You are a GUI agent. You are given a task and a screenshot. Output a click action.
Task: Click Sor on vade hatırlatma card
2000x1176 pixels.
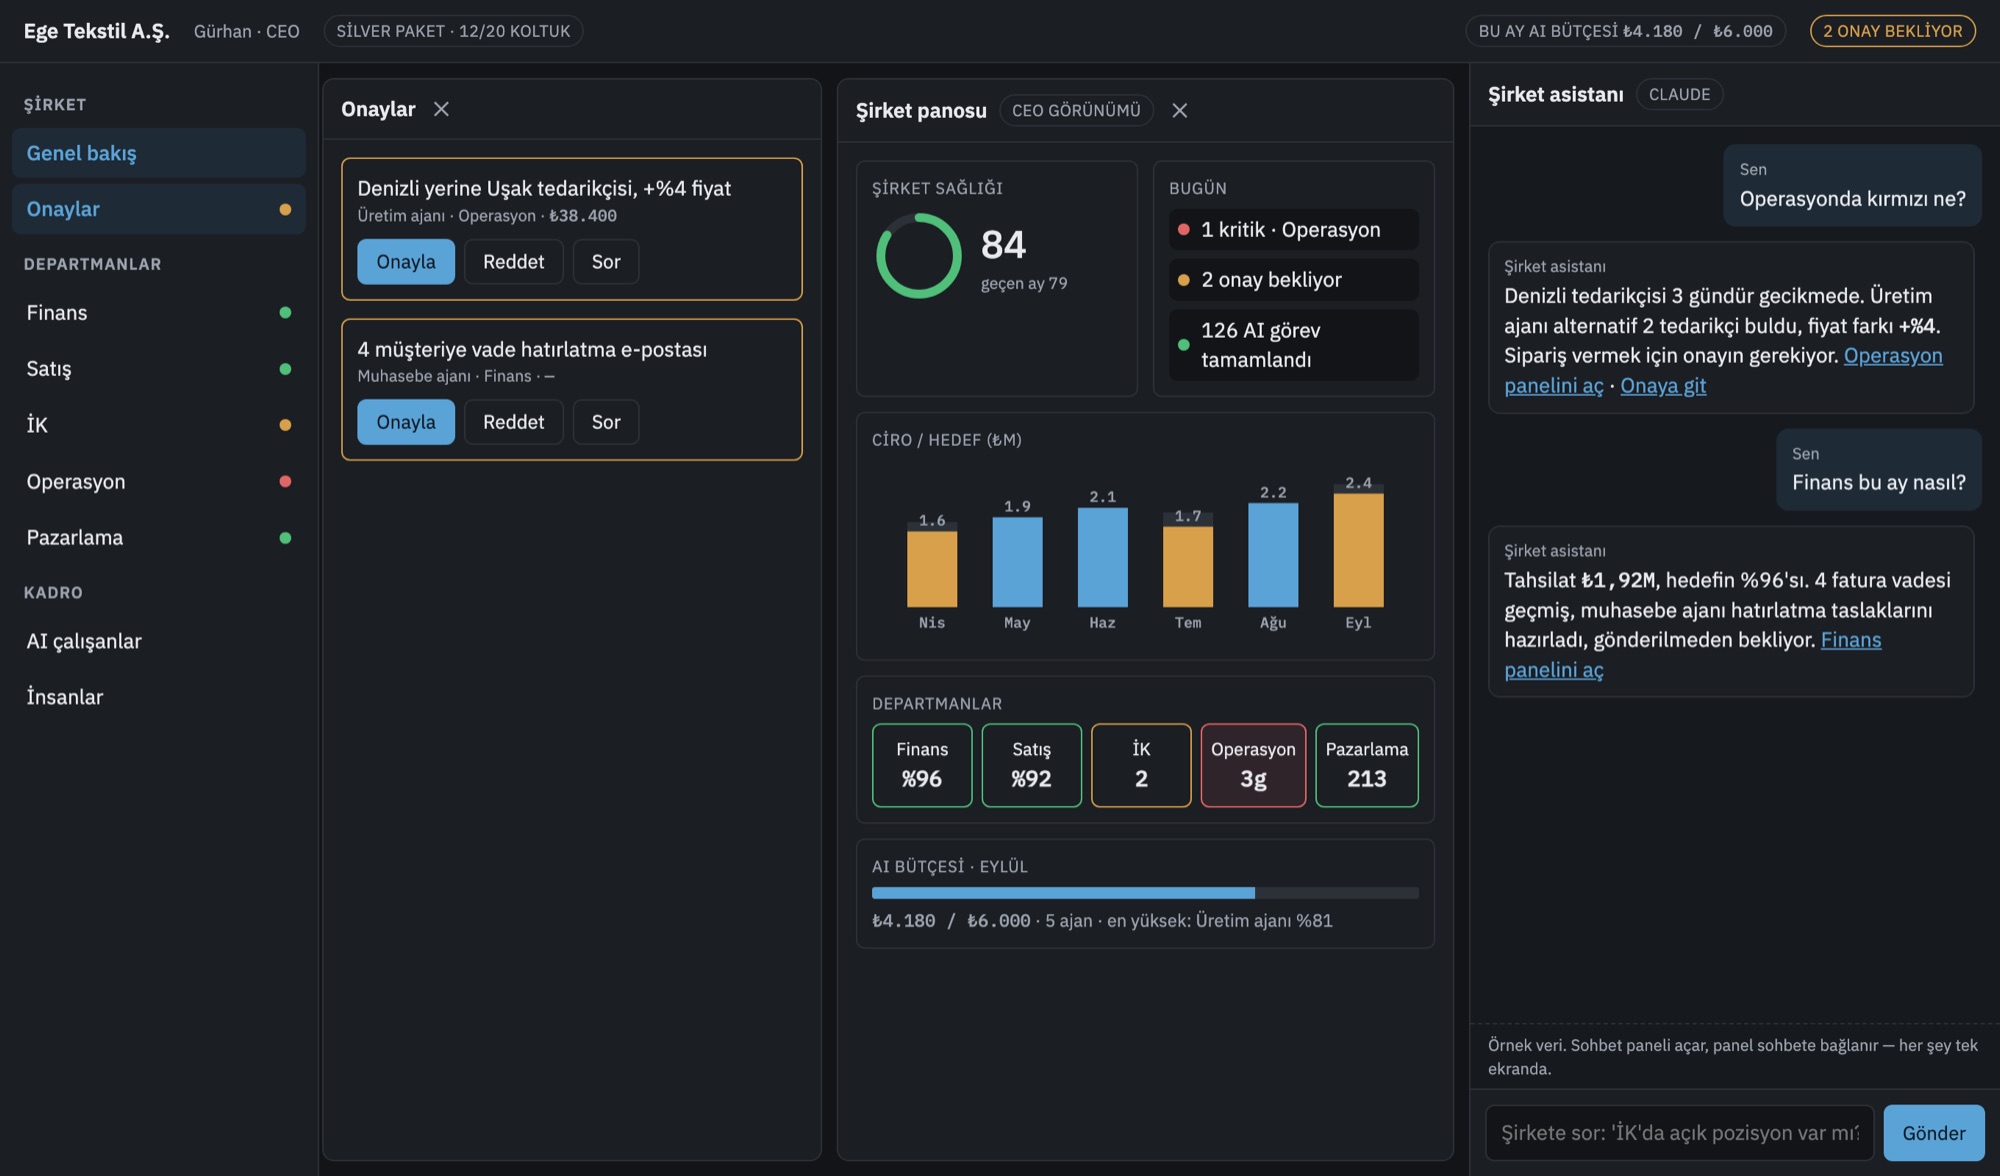click(606, 422)
